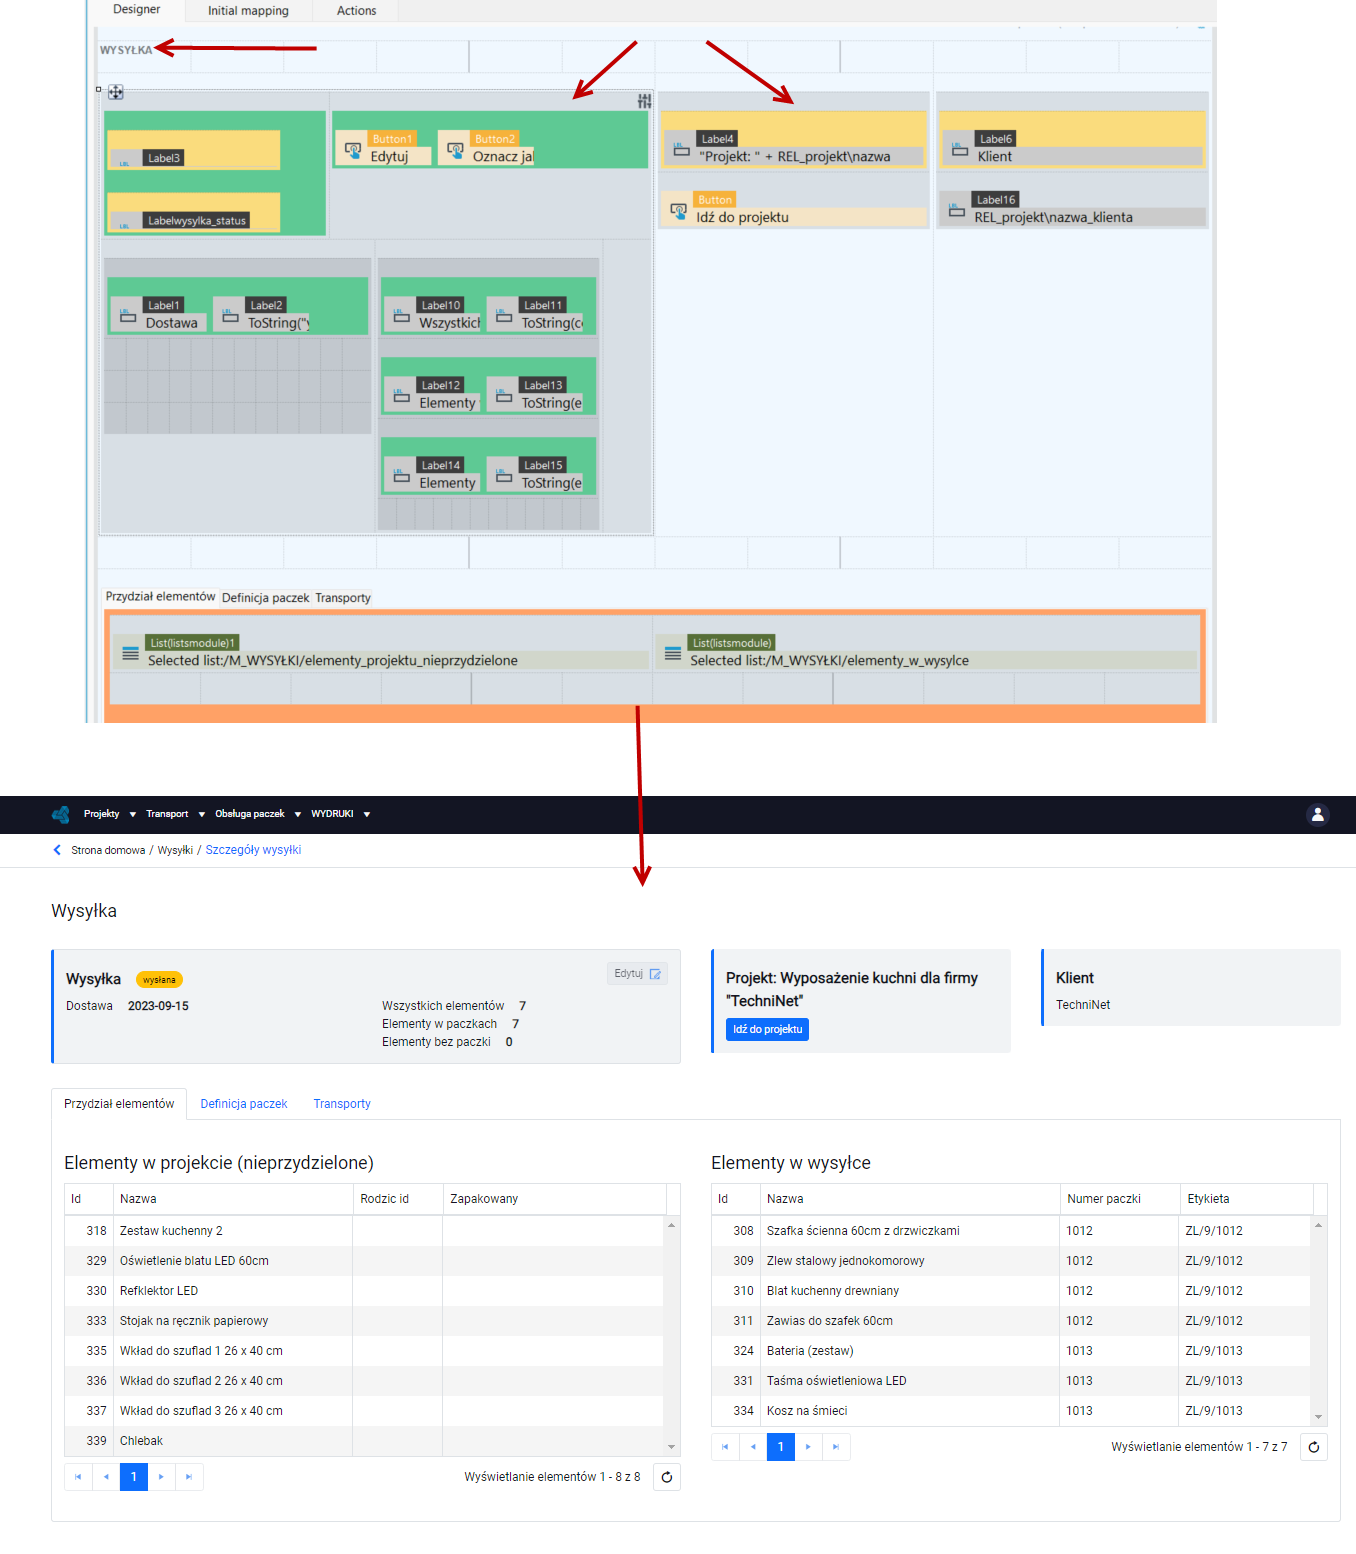Go to next page of Elementy w wysyłce

coord(808,1447)
